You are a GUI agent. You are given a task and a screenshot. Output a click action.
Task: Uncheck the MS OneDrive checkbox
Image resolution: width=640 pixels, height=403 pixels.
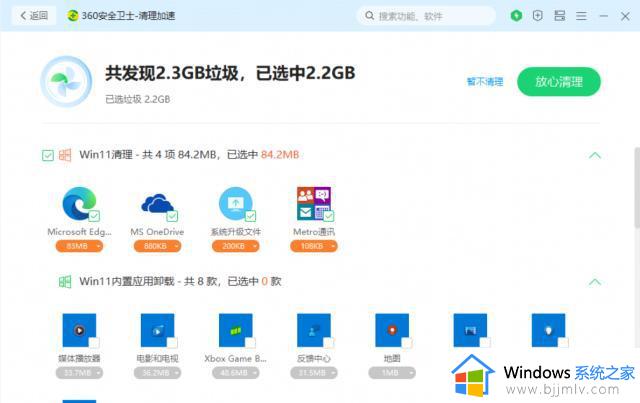point(172,216)
